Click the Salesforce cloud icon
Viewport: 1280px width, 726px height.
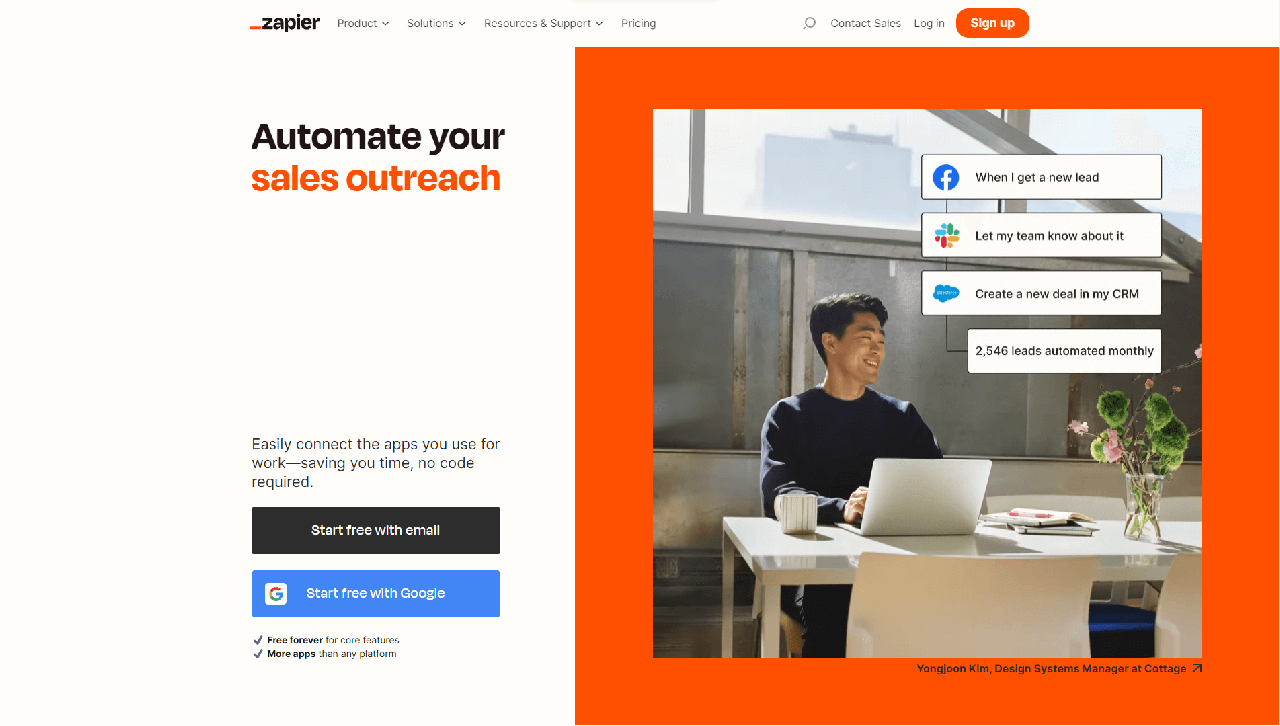[x=946, y=293]
